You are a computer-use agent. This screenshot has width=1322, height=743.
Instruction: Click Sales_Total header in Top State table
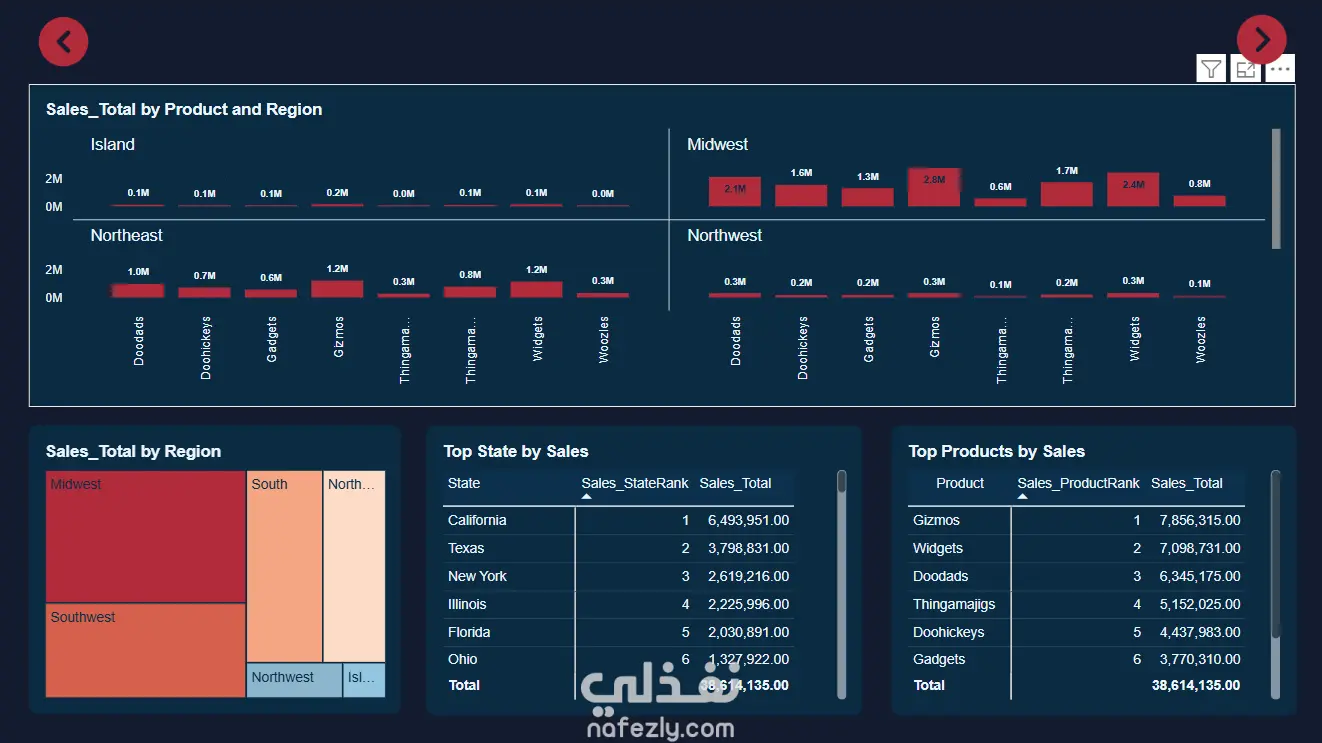pyautogui.click(x=735, y=483)
